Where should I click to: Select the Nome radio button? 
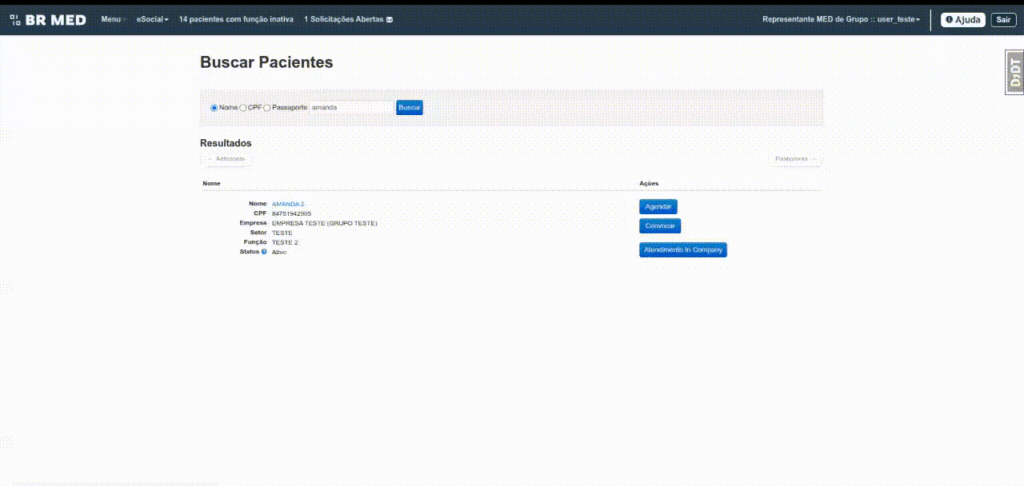point(214,108)
